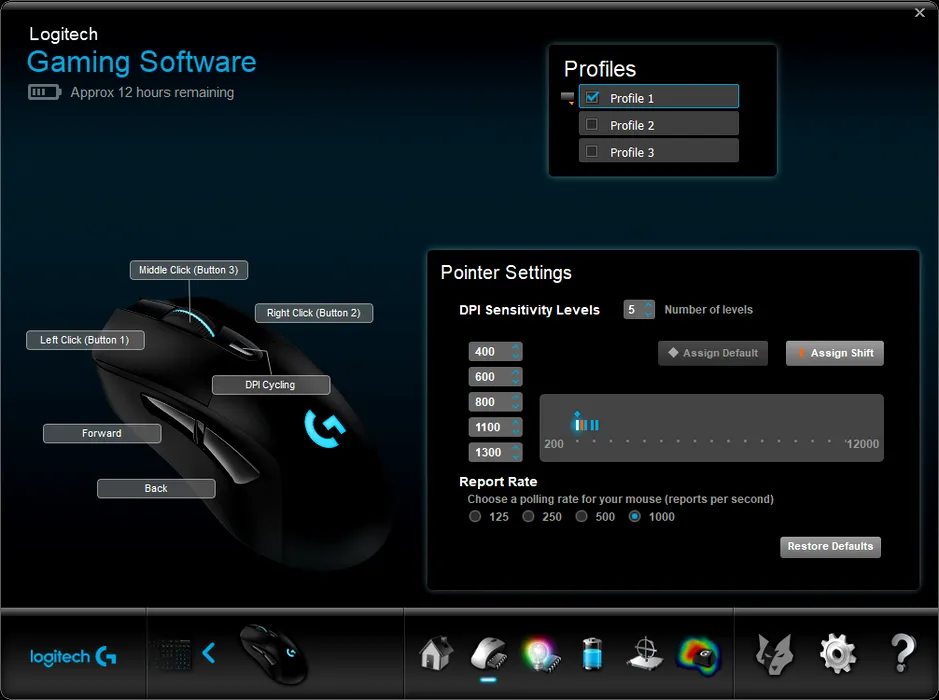Adjust the Number of levels stepper arrows
The height and width of the screenshot is (700, 939).
click(x=648, y=310)
